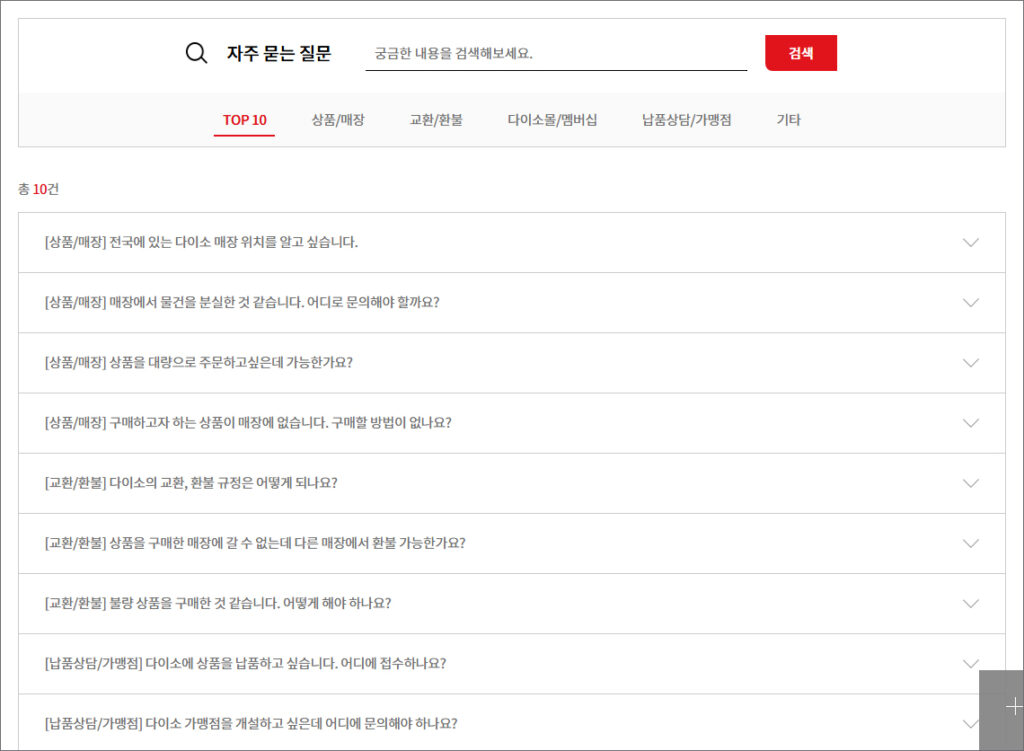1024x751 pixels.
Task: Click the magnifying glass search icon
Action: [196, 53]
